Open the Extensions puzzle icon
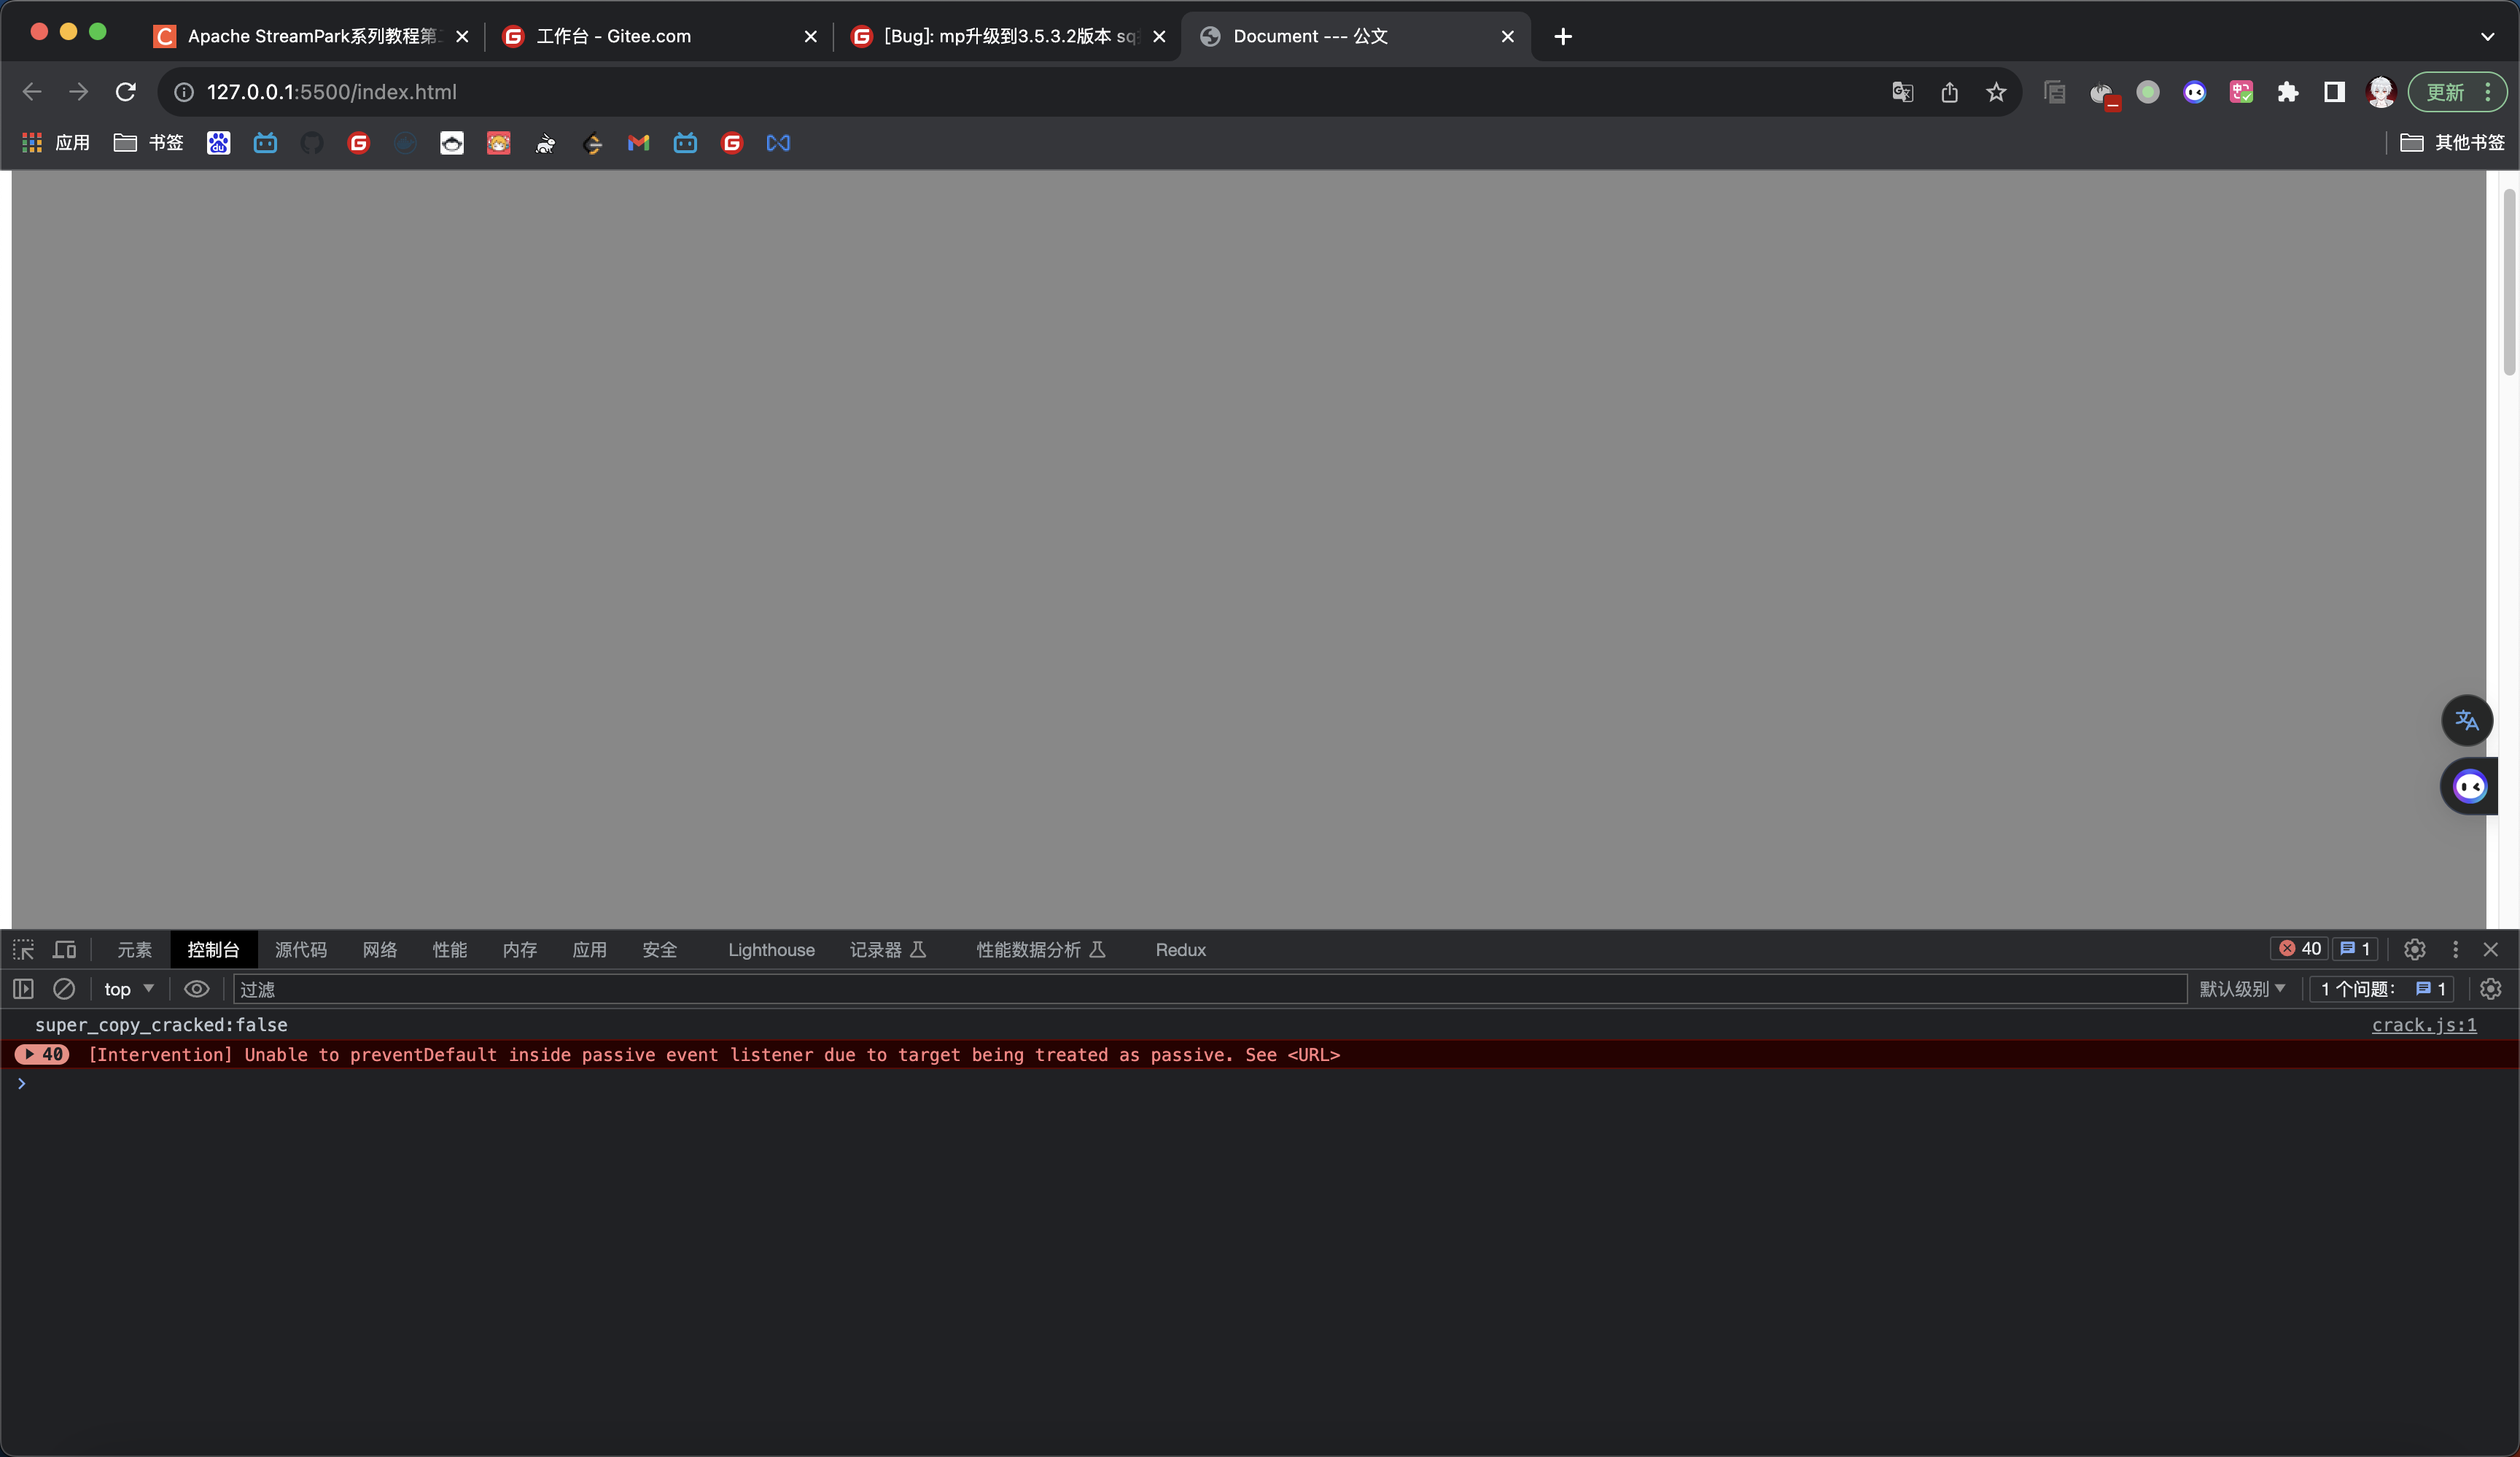This screenshot has height=1457, width=2520. pyautogui.click(x=2288, y=92)
